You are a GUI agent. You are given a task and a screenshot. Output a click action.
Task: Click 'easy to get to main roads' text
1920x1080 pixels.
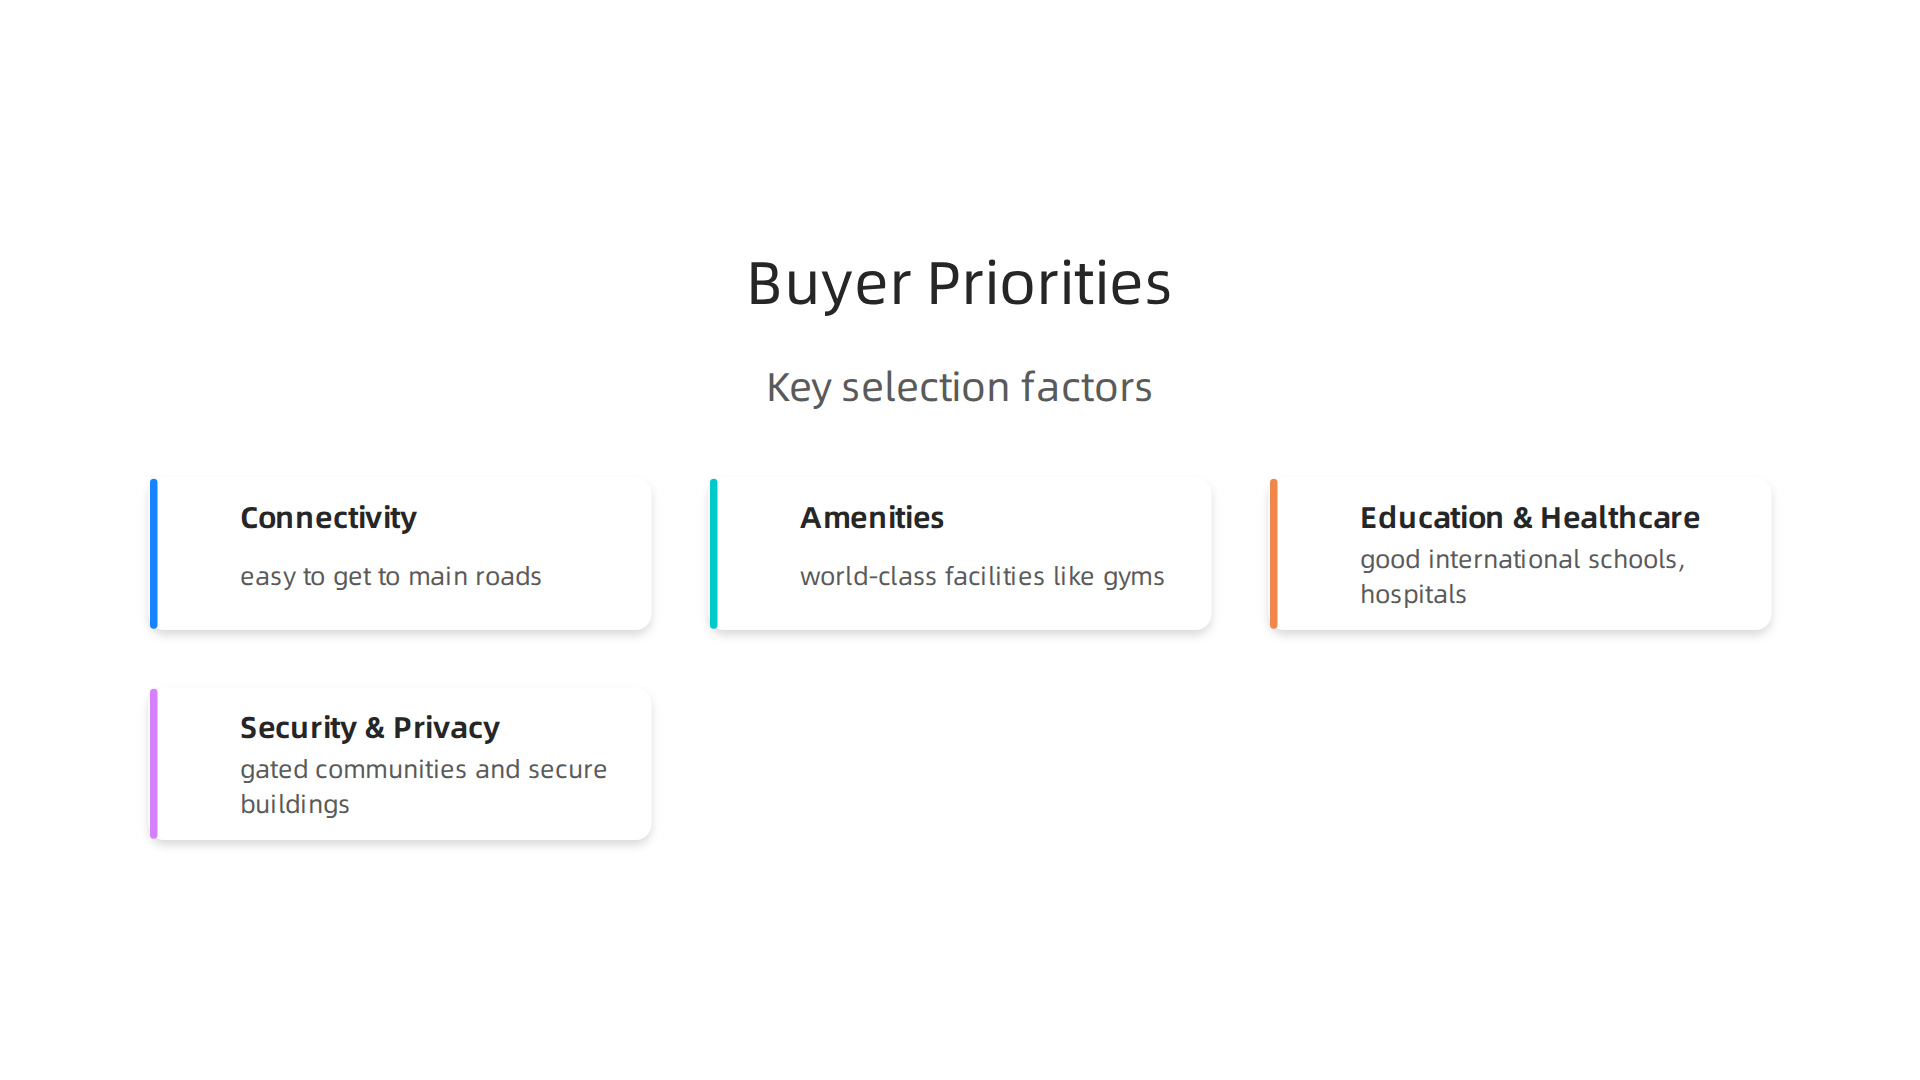[x=391, y=577]
